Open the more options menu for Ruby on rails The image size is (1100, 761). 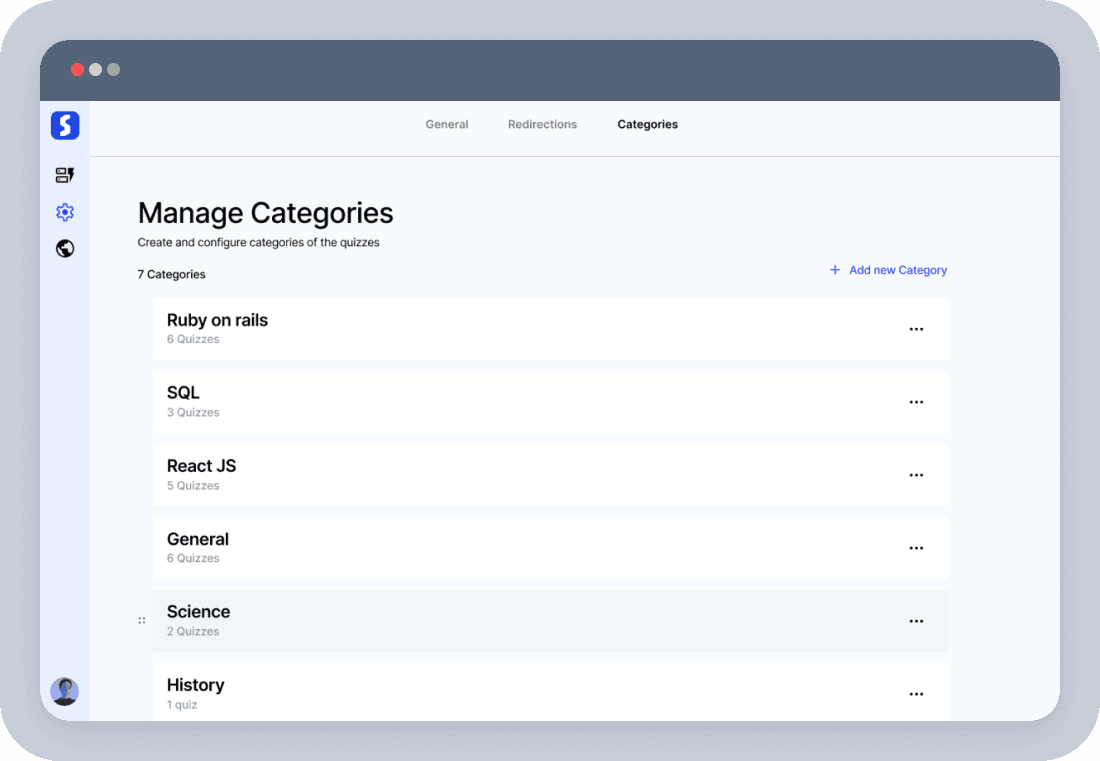[916, 329]
